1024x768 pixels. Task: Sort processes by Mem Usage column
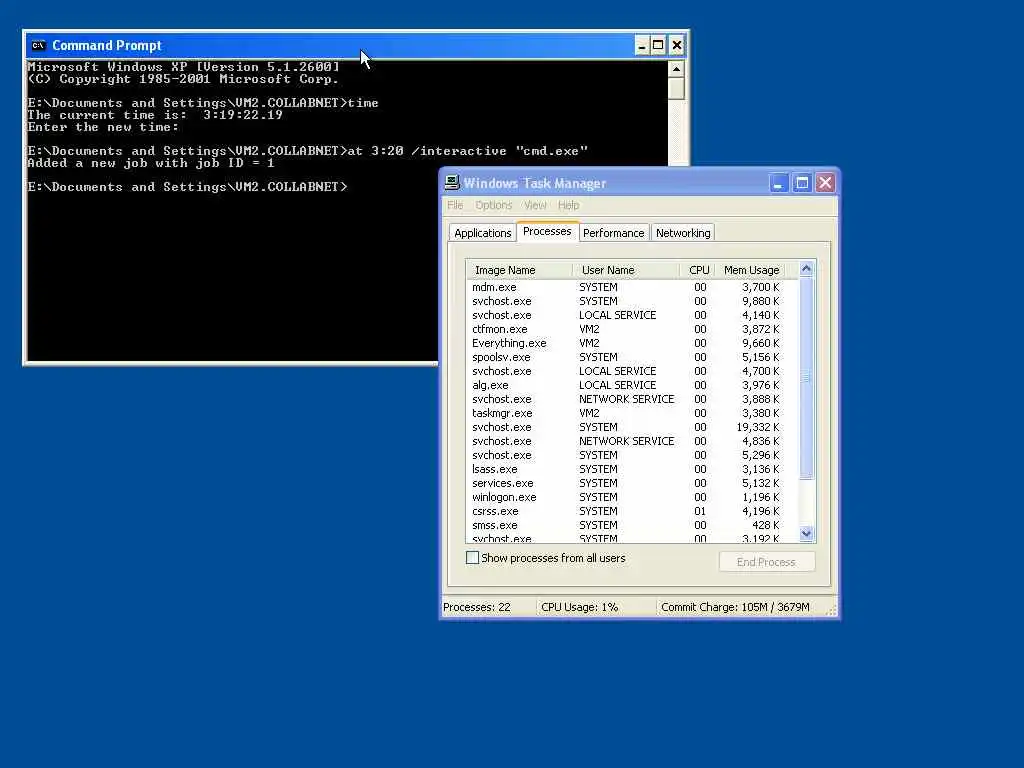point(750,270)
